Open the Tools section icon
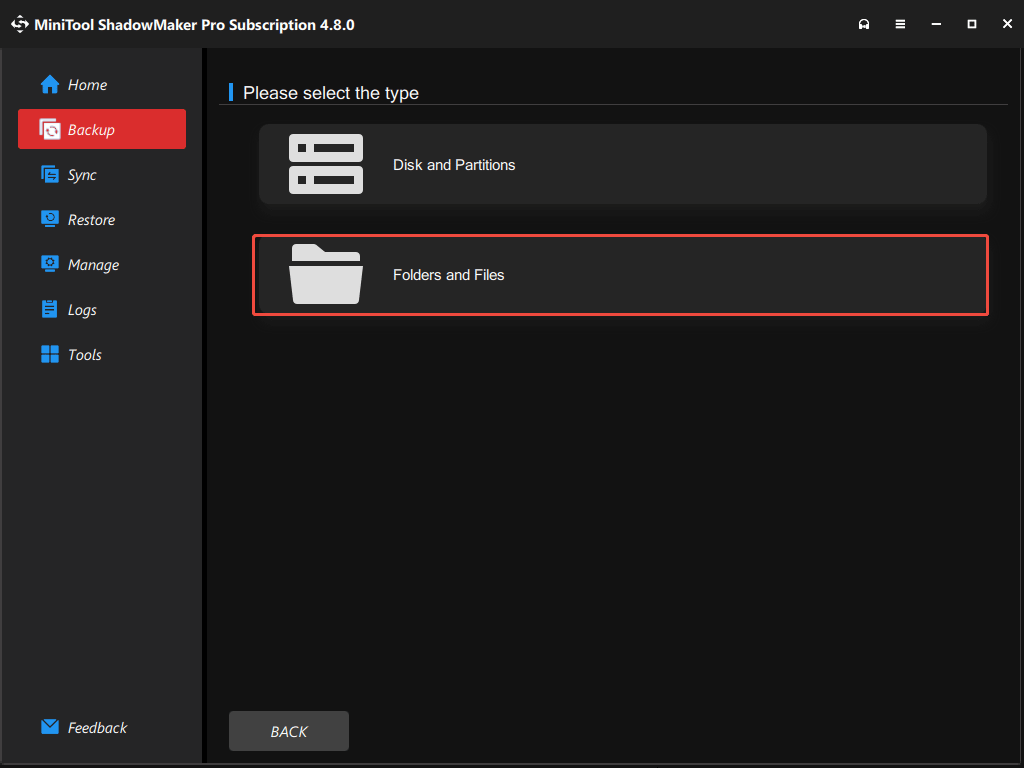The image size is (1024, 768). click(x=49, y=354)
